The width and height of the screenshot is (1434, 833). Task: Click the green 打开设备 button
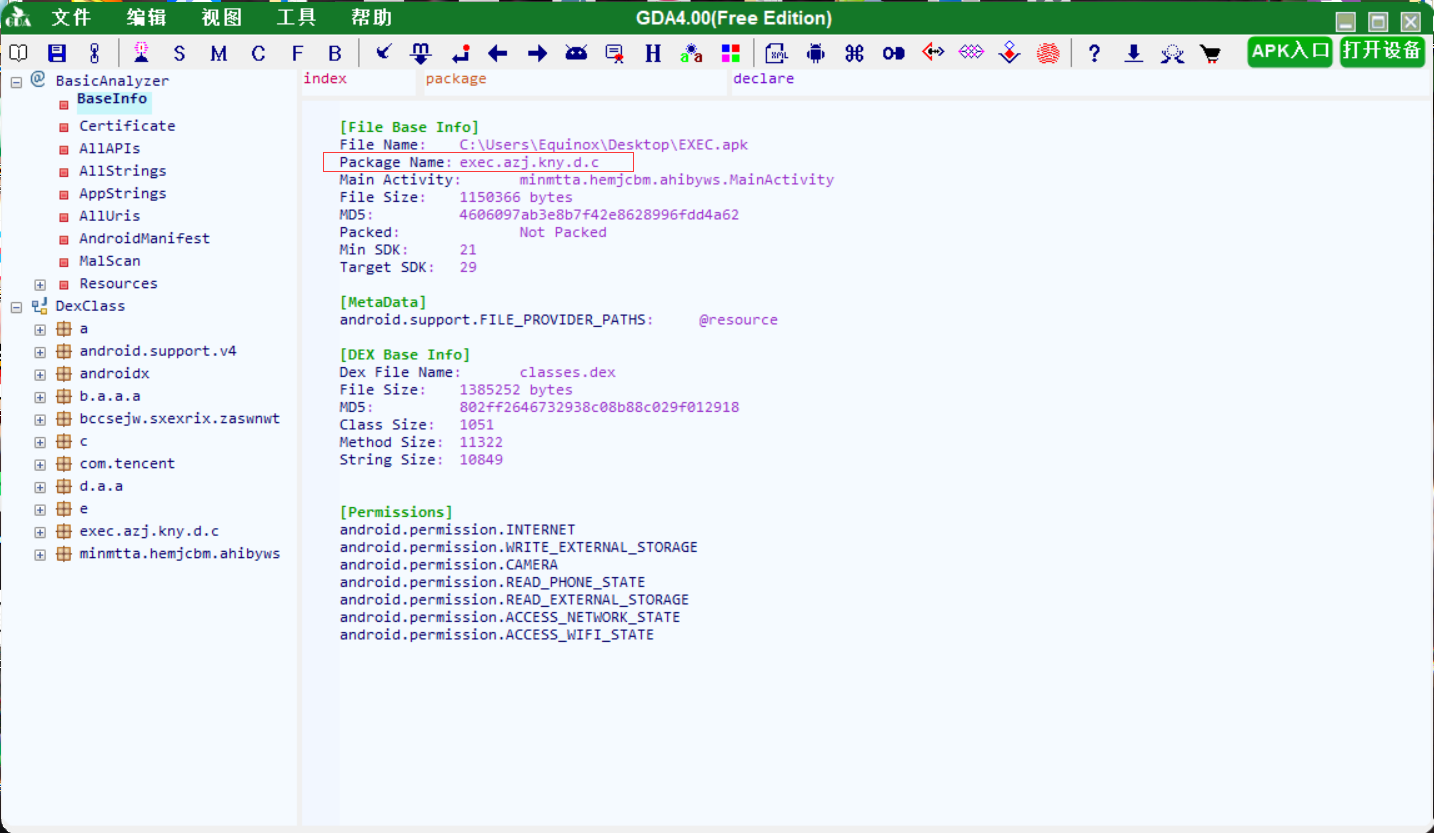tap(1382, 52)
